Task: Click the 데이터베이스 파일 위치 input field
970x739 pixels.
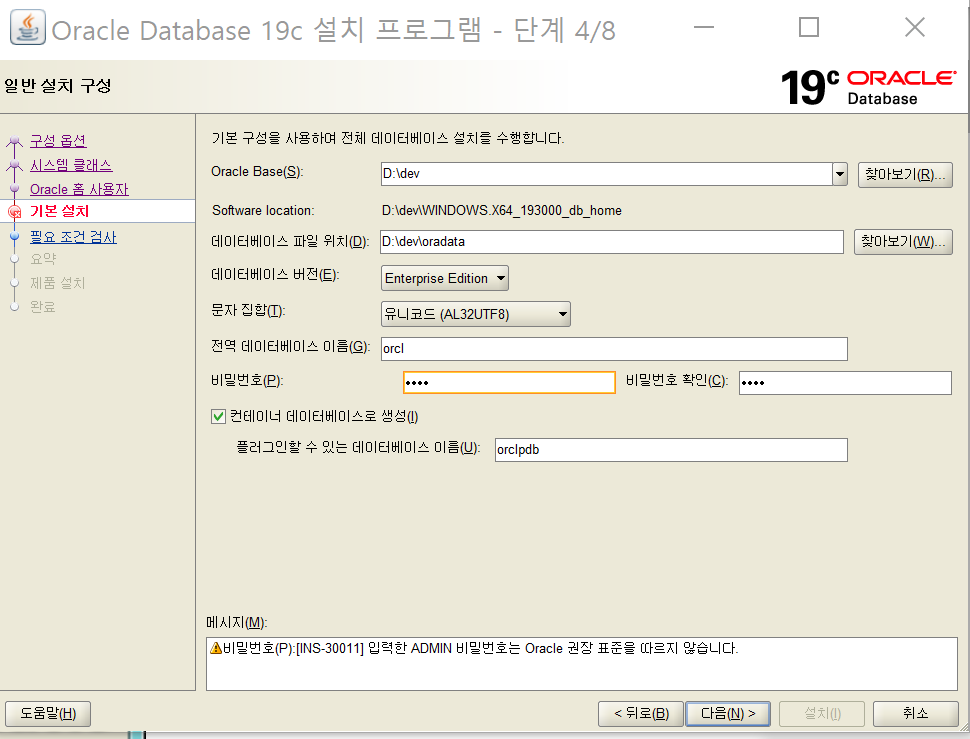Action: pyautogui.click(x=612, y=242)
